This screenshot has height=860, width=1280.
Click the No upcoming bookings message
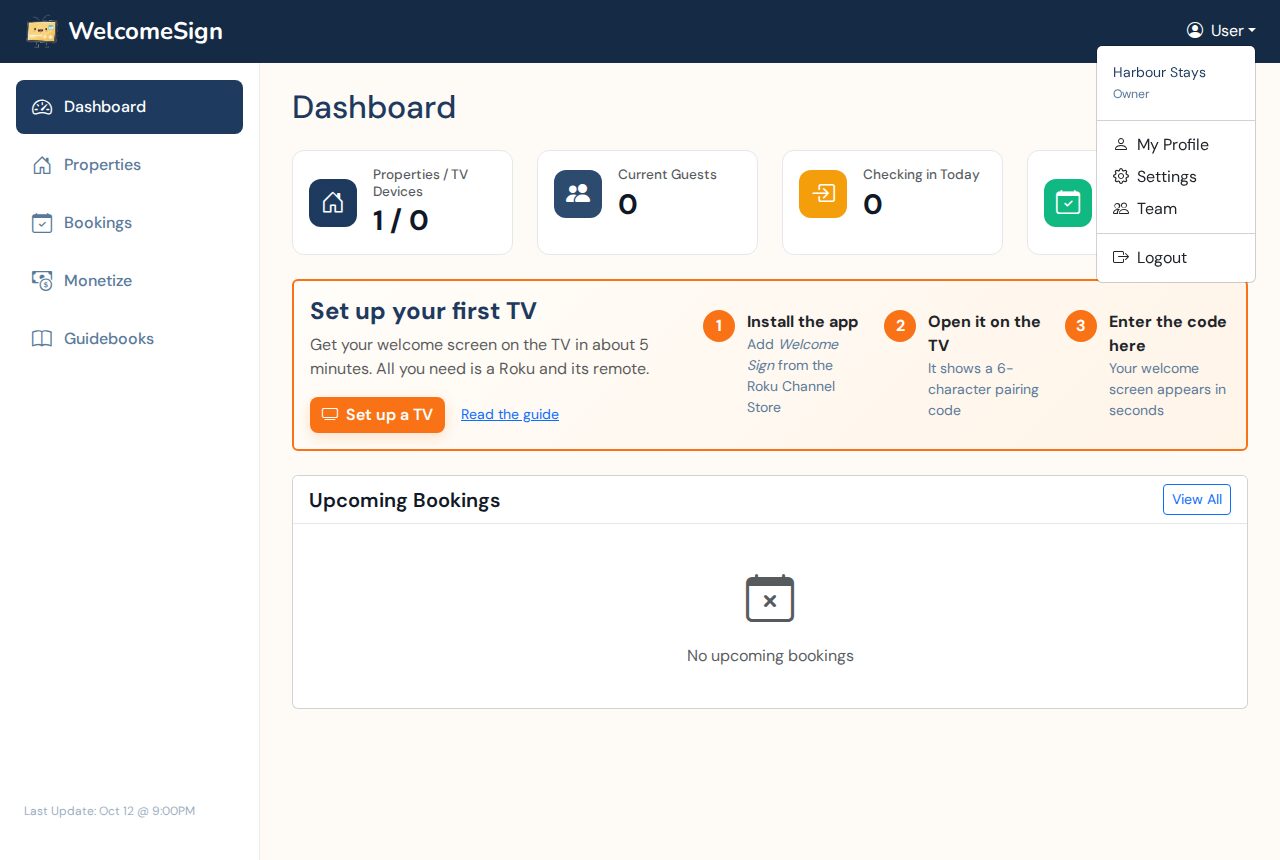(x=770, y=656)
